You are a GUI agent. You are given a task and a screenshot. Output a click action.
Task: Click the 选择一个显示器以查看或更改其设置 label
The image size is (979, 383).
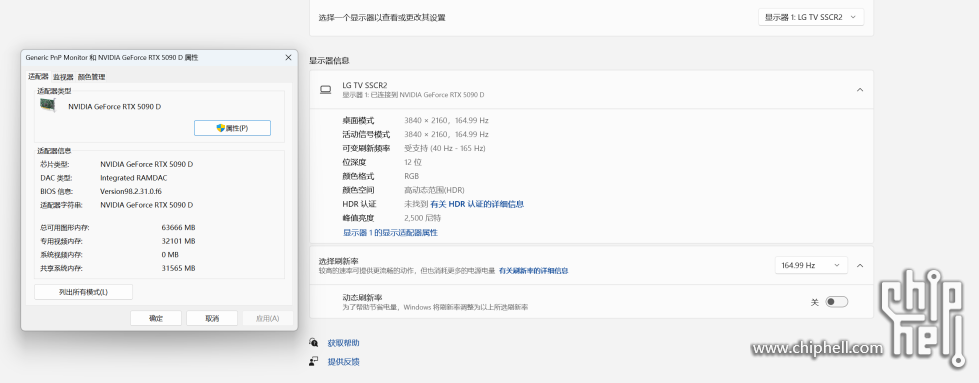coord(381,17)
